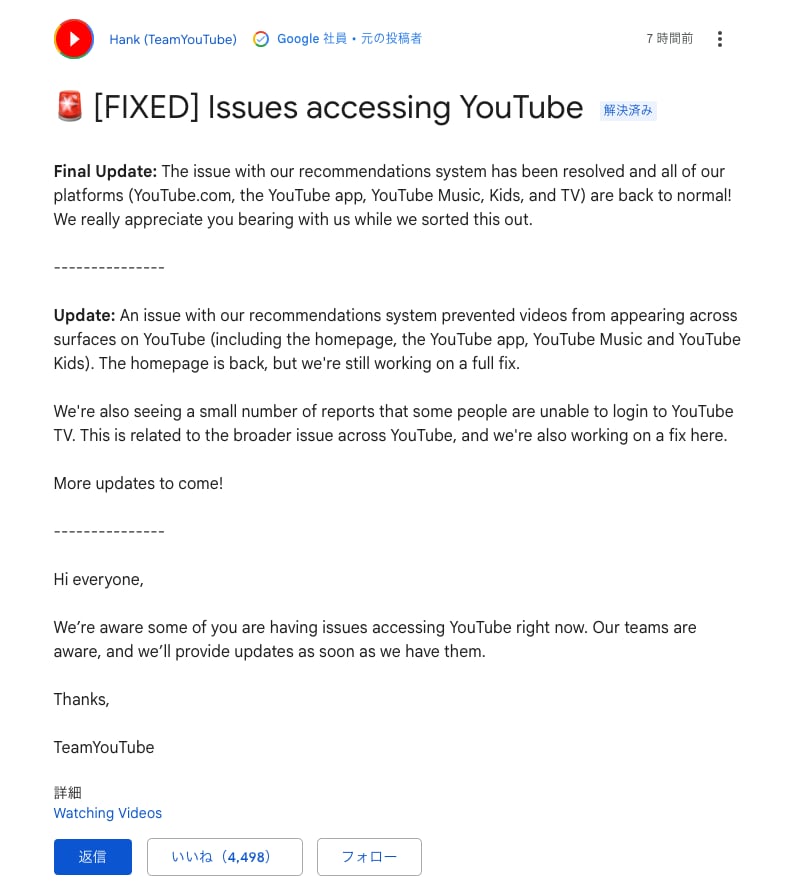Click the Final Update section heading
The image size is (800, 895).
pyautogui.click(x=104, y=171)
